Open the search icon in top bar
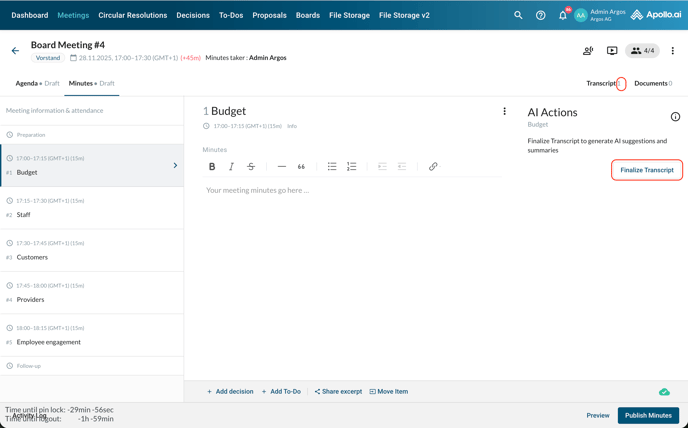This screenshot has width=688, height=428. [518, 15]
